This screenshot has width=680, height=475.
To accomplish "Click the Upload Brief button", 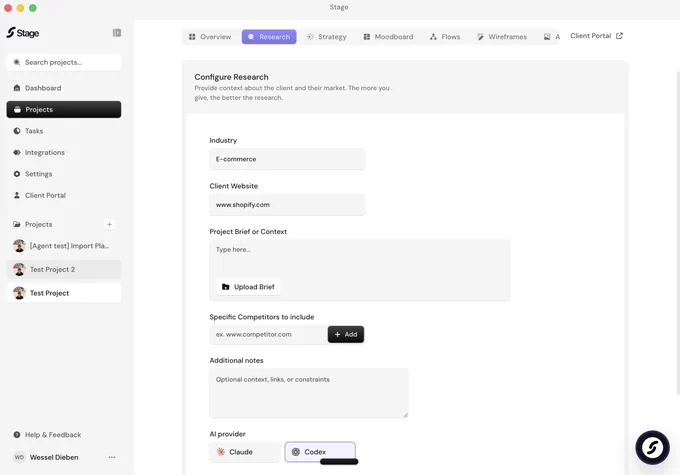I will coord(248,287).
